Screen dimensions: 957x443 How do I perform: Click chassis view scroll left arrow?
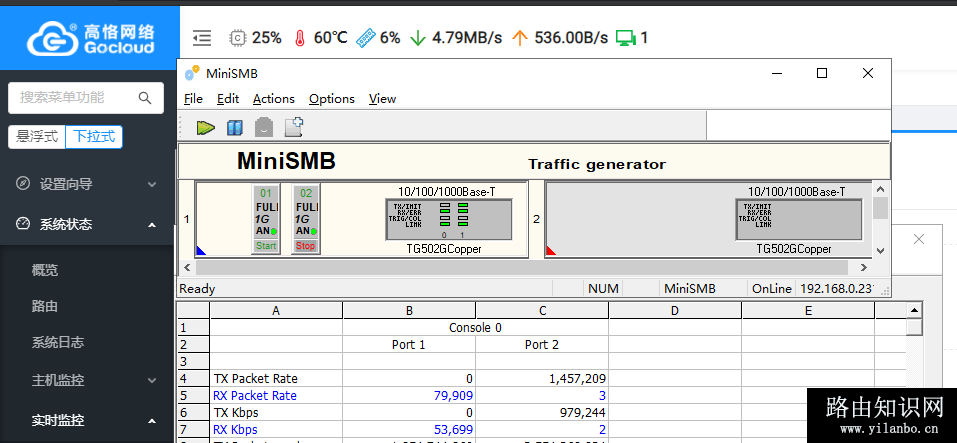[187, 267]
